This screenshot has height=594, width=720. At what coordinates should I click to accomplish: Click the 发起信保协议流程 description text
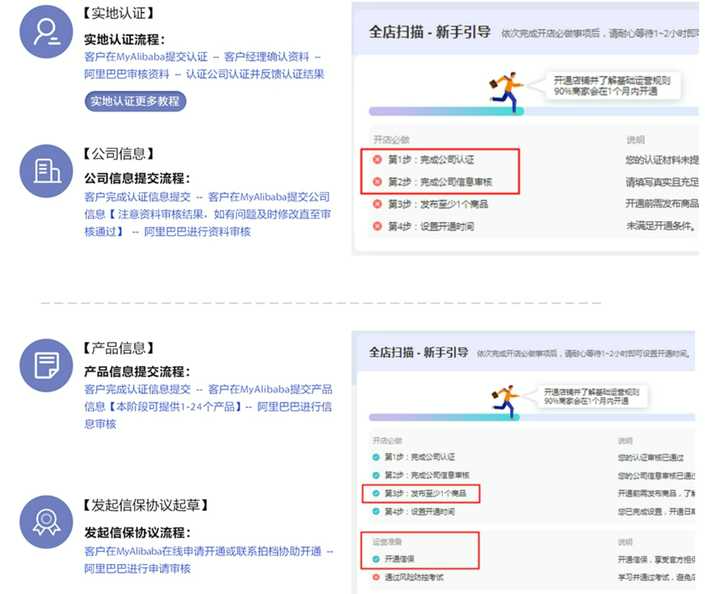pos(208,559)
